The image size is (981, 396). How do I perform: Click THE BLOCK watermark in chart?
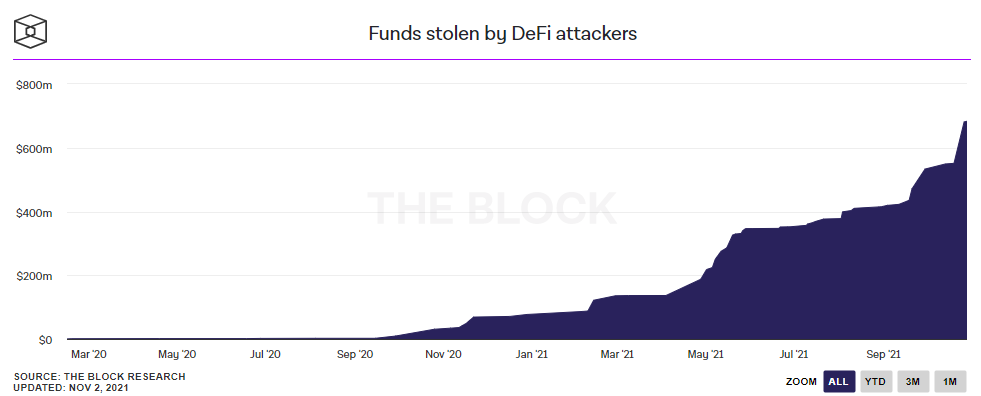[492, 208]
